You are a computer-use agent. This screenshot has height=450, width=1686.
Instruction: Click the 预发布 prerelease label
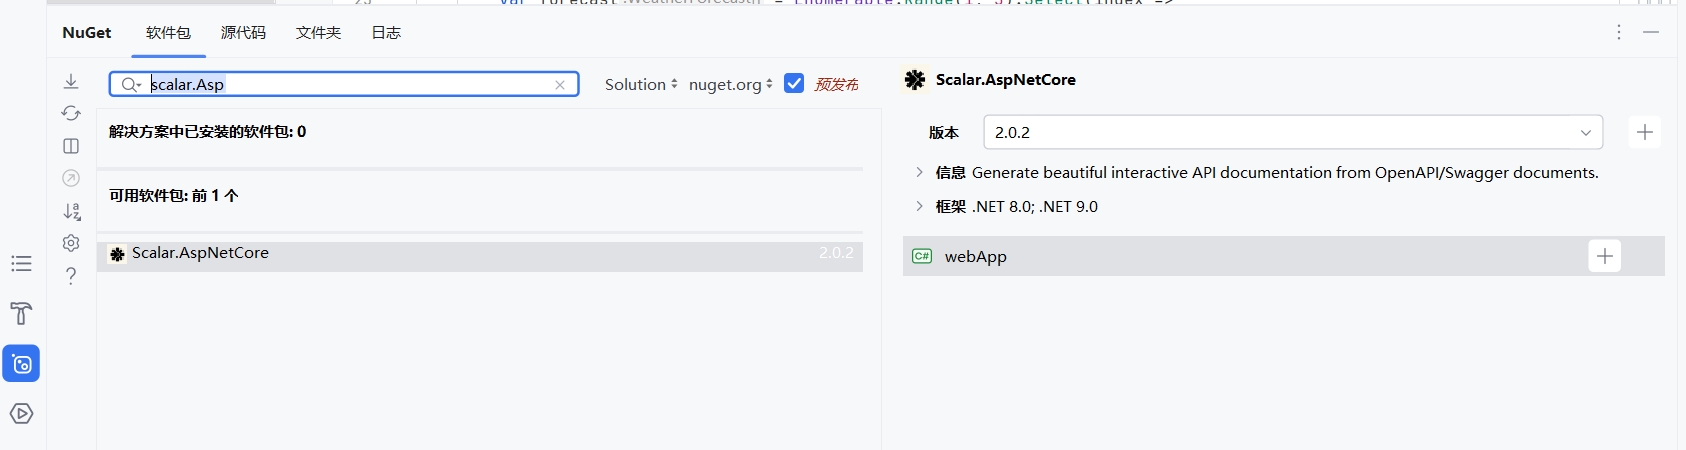pyautogui.click(x=836, y=85)
